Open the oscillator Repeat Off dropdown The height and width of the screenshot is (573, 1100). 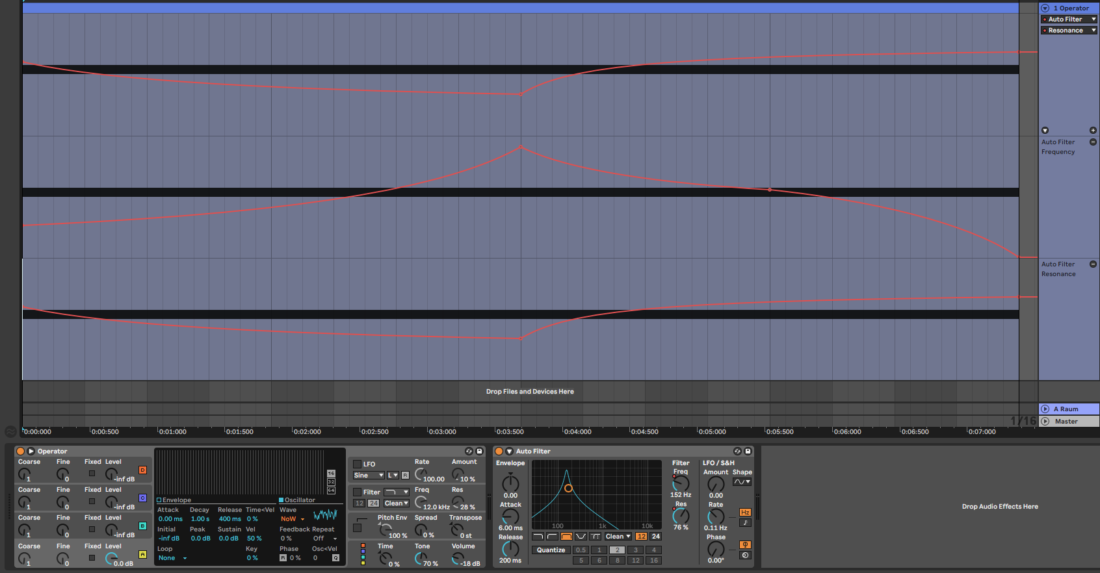324,538
